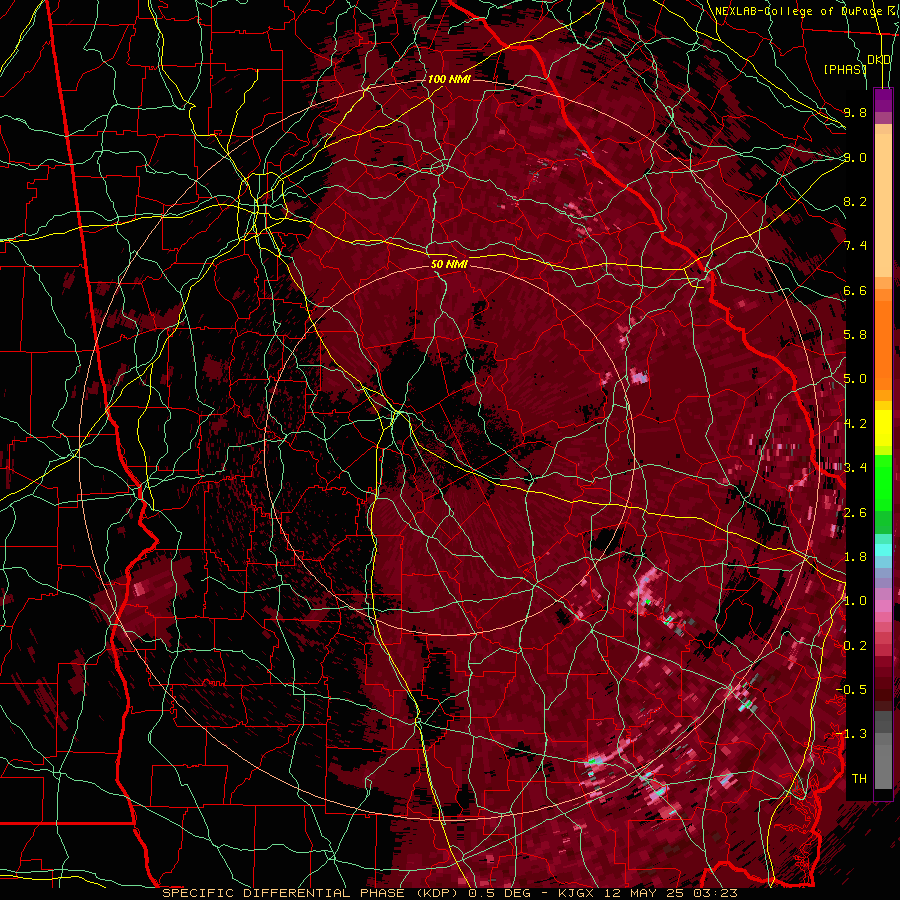This screenshot has width=900, height=900.
Task: Click the cyan segment of the color bar
Action: [883, 549]
